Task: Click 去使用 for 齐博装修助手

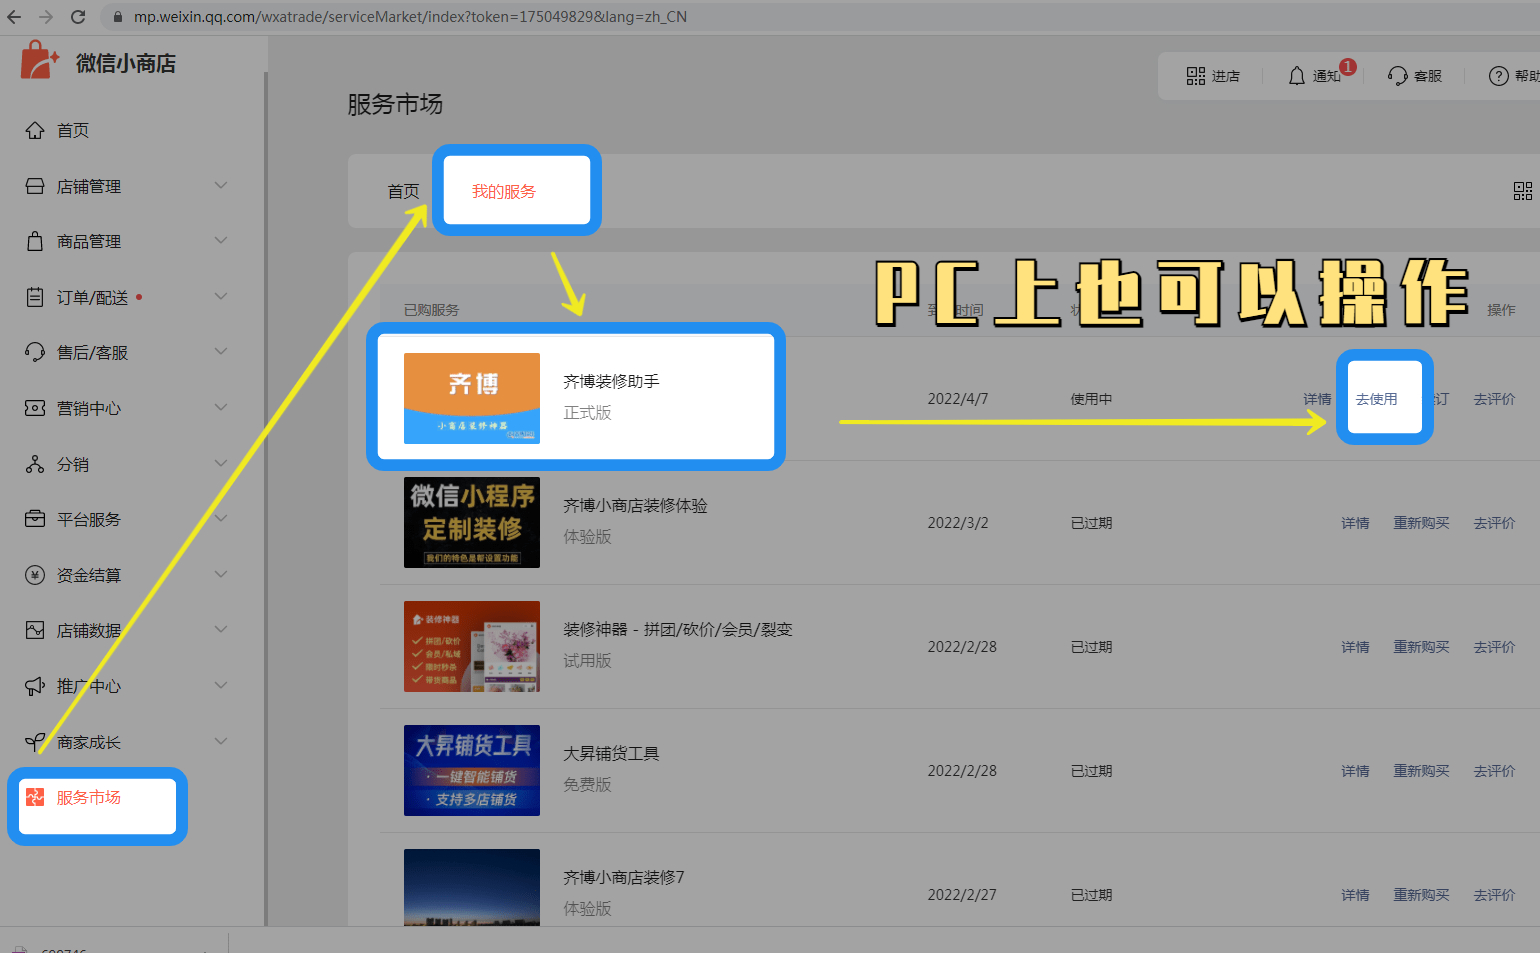Action: (1376, 399)
